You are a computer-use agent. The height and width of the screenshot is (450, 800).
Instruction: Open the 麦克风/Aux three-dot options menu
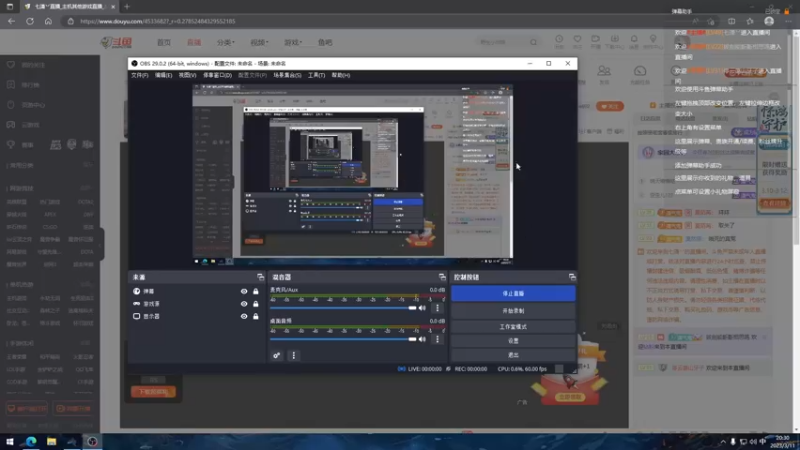tap(437, 308)
